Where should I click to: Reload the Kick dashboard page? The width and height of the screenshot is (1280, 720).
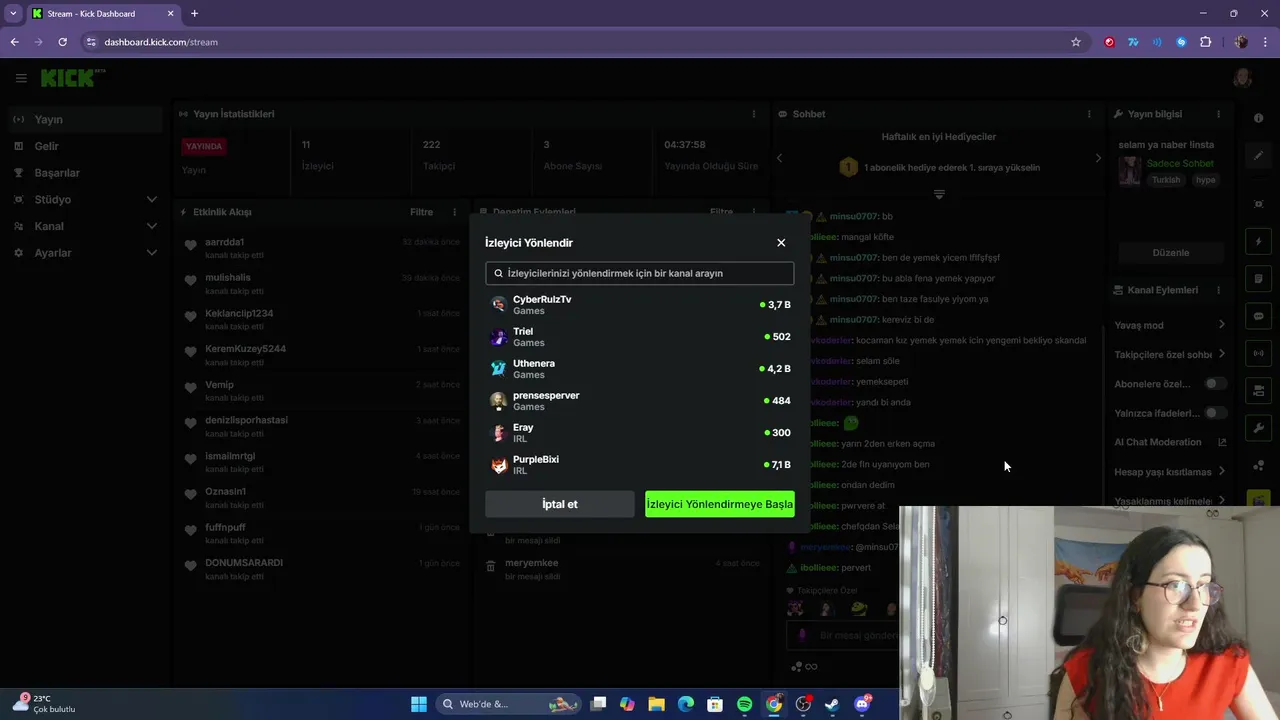(62, 42)
